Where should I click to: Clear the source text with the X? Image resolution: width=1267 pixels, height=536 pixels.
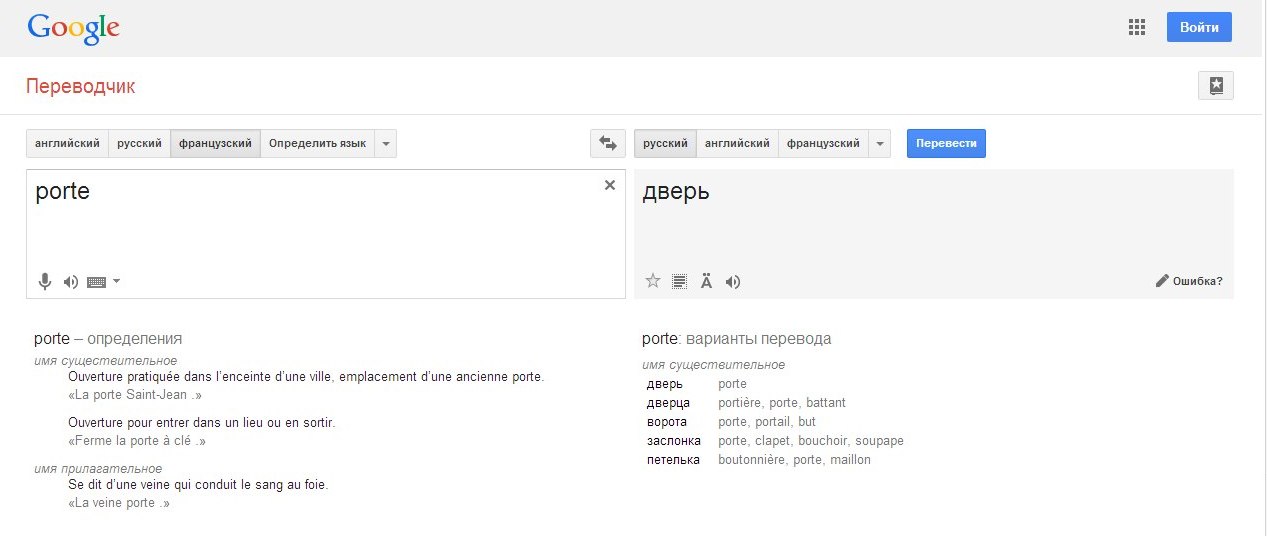tap(610, 185)
